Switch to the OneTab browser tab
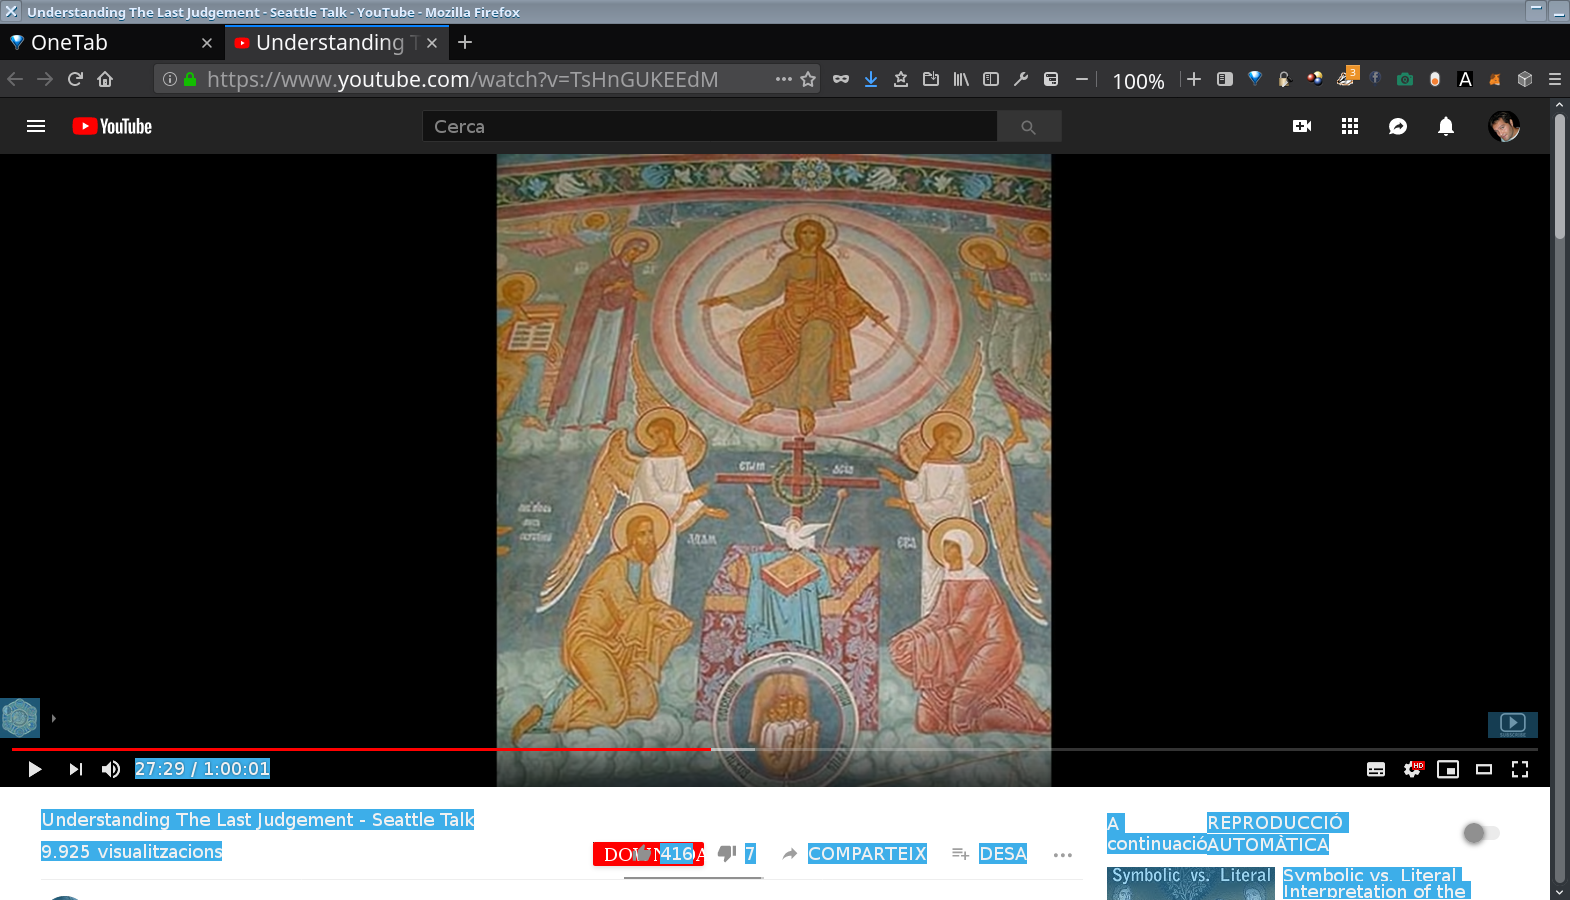The width and height of the screenshot is (1570, 900). (110, 42)
